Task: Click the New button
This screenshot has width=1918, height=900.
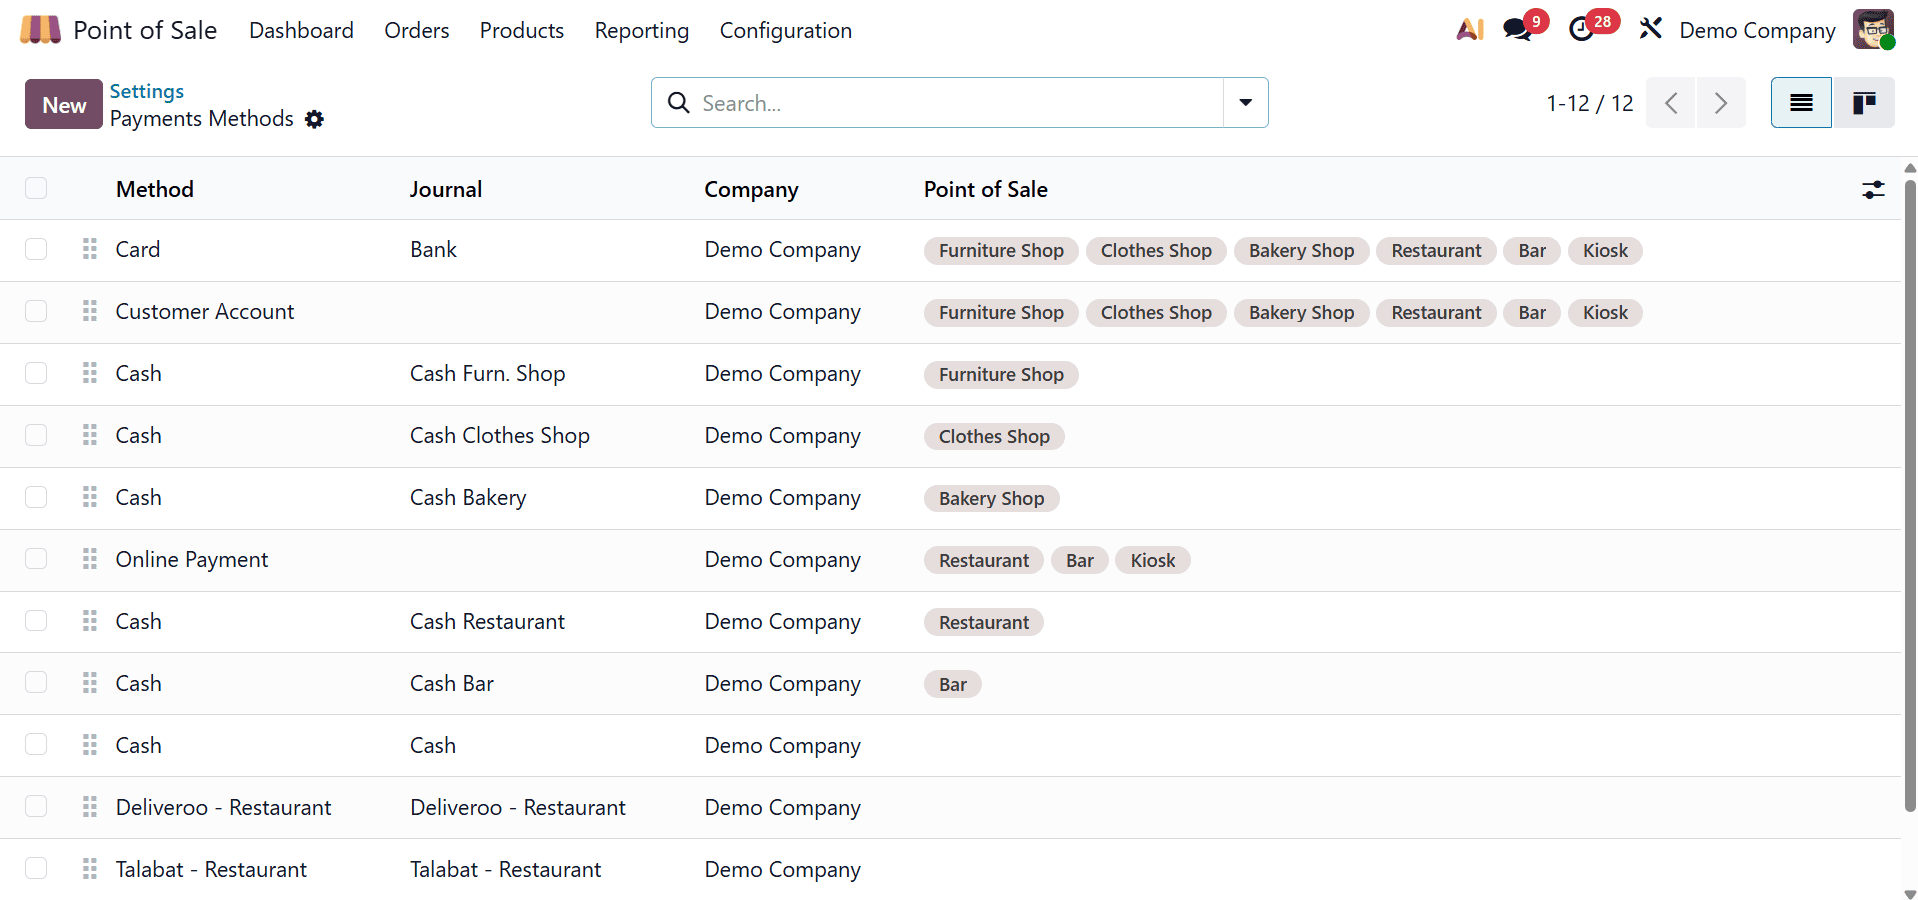Action: (62, 104)
